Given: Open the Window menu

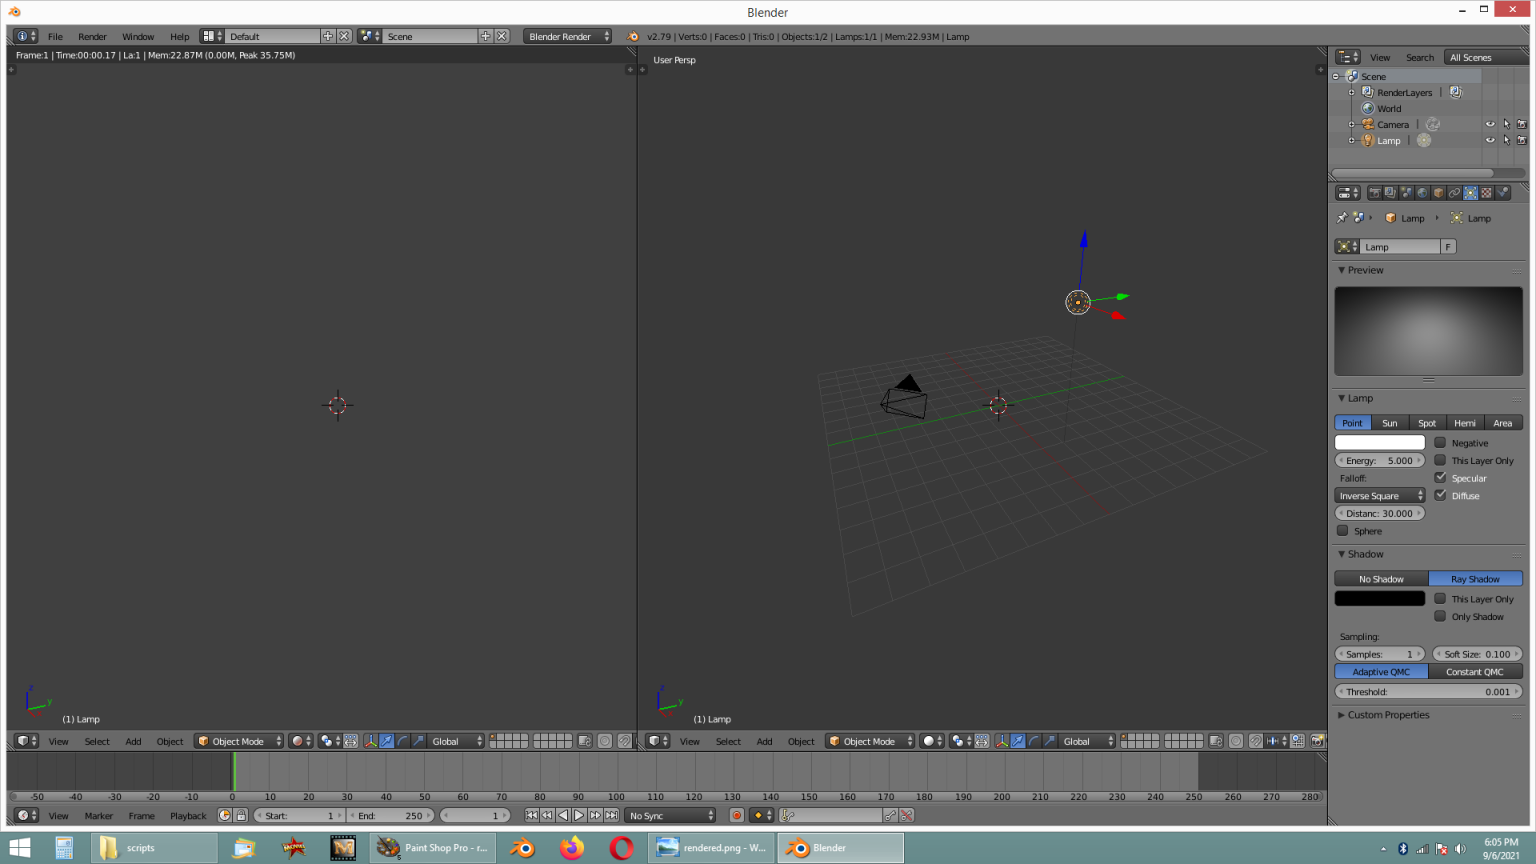Looking at the screenshot, I should coord(138,37).
